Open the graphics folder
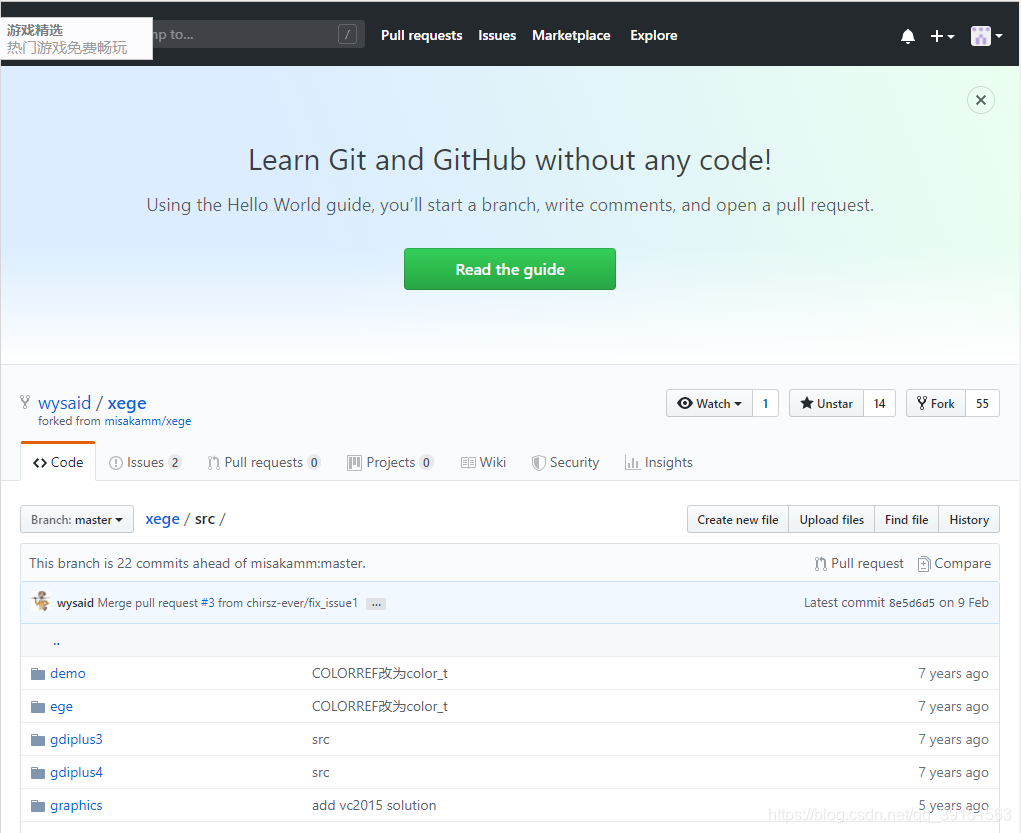1021x833 pixels. tap(76, 806)
